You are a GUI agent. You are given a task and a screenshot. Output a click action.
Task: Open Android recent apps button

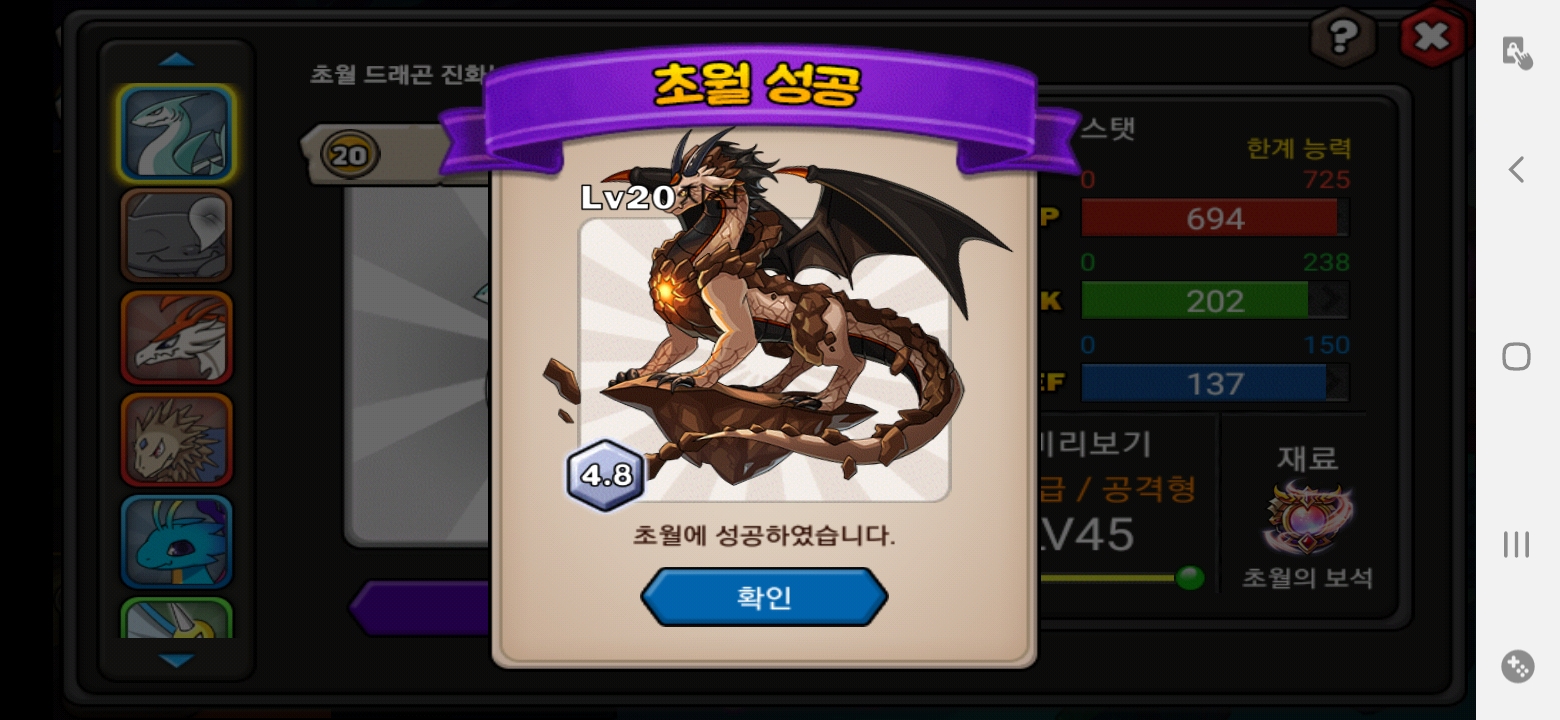coord(1517,544)
